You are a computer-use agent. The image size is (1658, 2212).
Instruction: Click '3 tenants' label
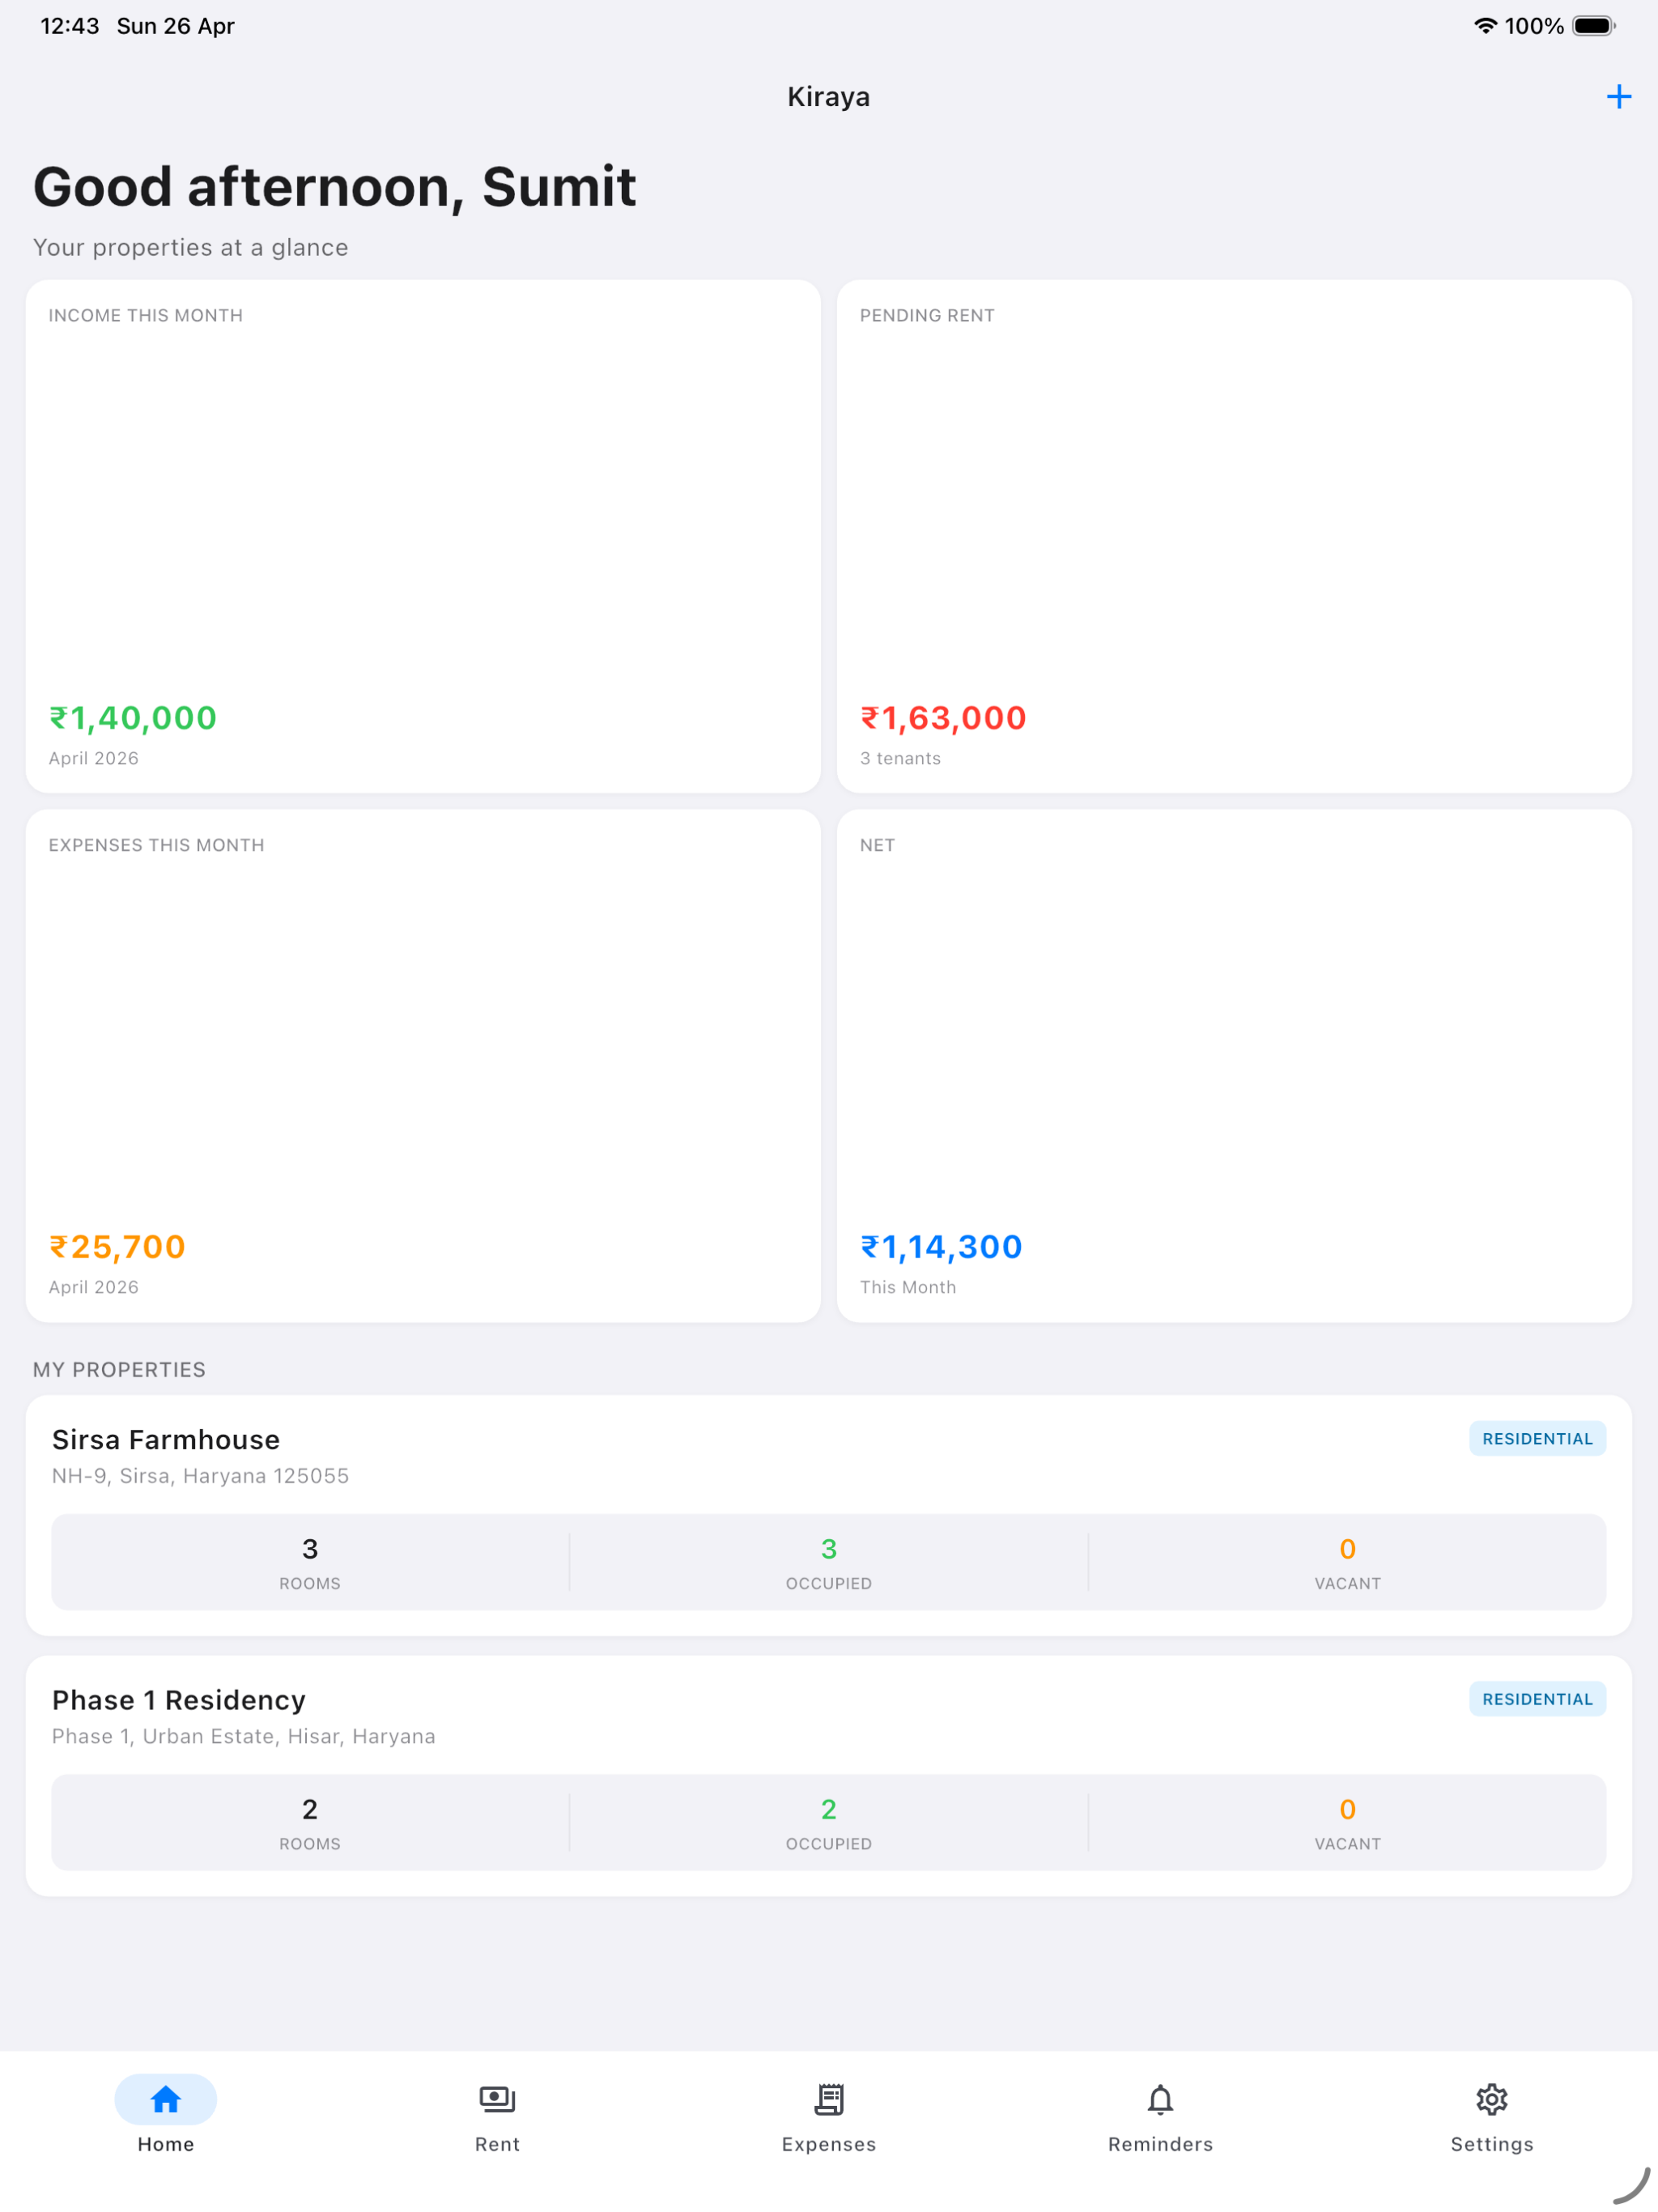[x=900, y=758]
